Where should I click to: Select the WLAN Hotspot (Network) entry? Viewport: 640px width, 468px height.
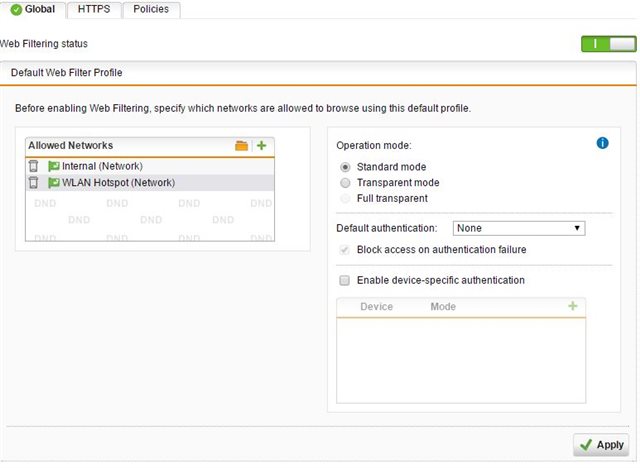(x=118, y=183)
